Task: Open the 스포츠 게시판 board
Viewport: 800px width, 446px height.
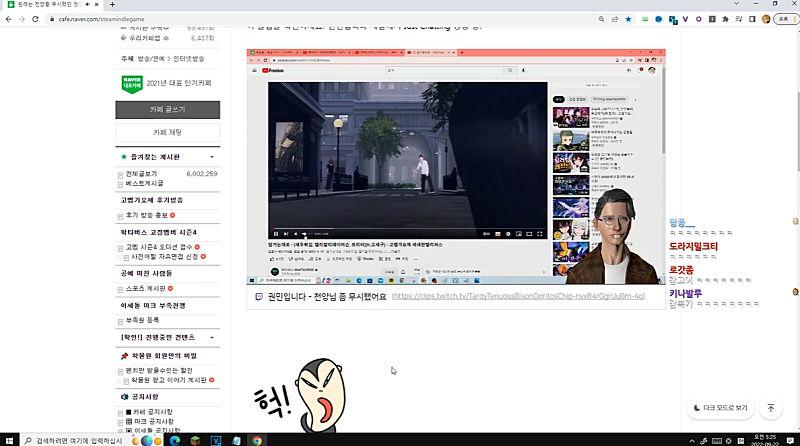Action: [145, 288]
